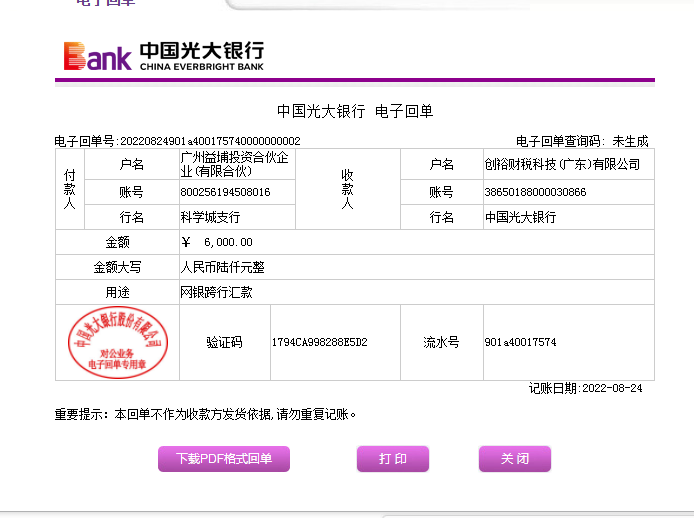Click the 中国光大银行 电子回单 title
This screenshot has height=518, width=694.
tap(355, 111)
